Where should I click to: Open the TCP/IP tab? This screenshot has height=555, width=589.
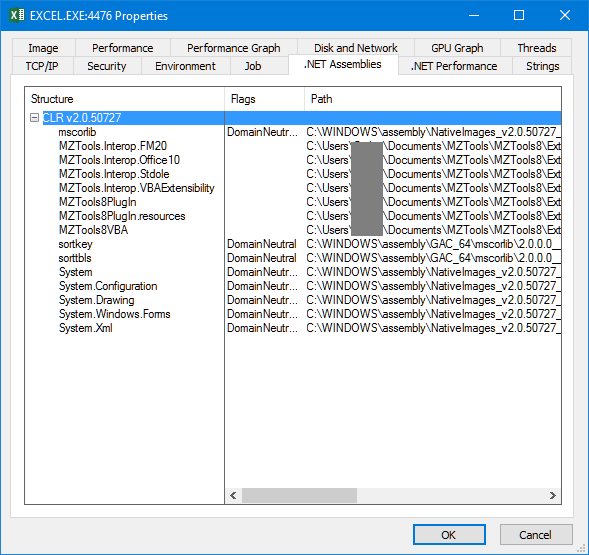pos(42,66)
